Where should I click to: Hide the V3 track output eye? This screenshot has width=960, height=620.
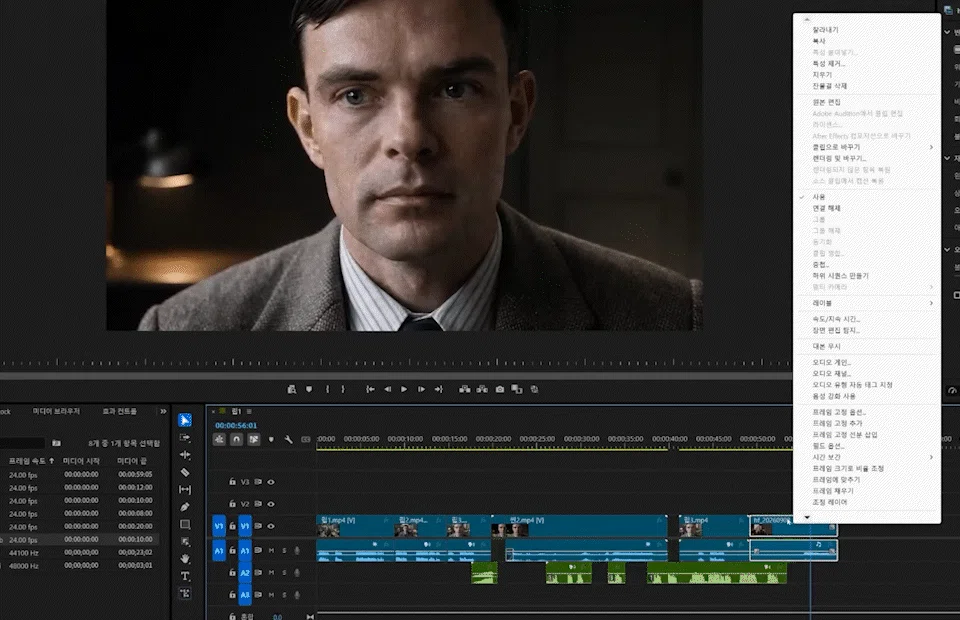point(271,482)
